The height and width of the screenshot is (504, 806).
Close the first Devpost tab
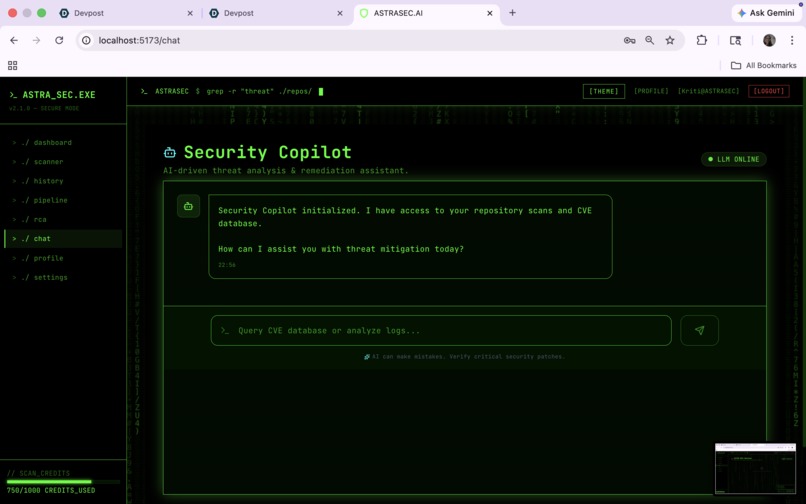click(x=190, y=13)
